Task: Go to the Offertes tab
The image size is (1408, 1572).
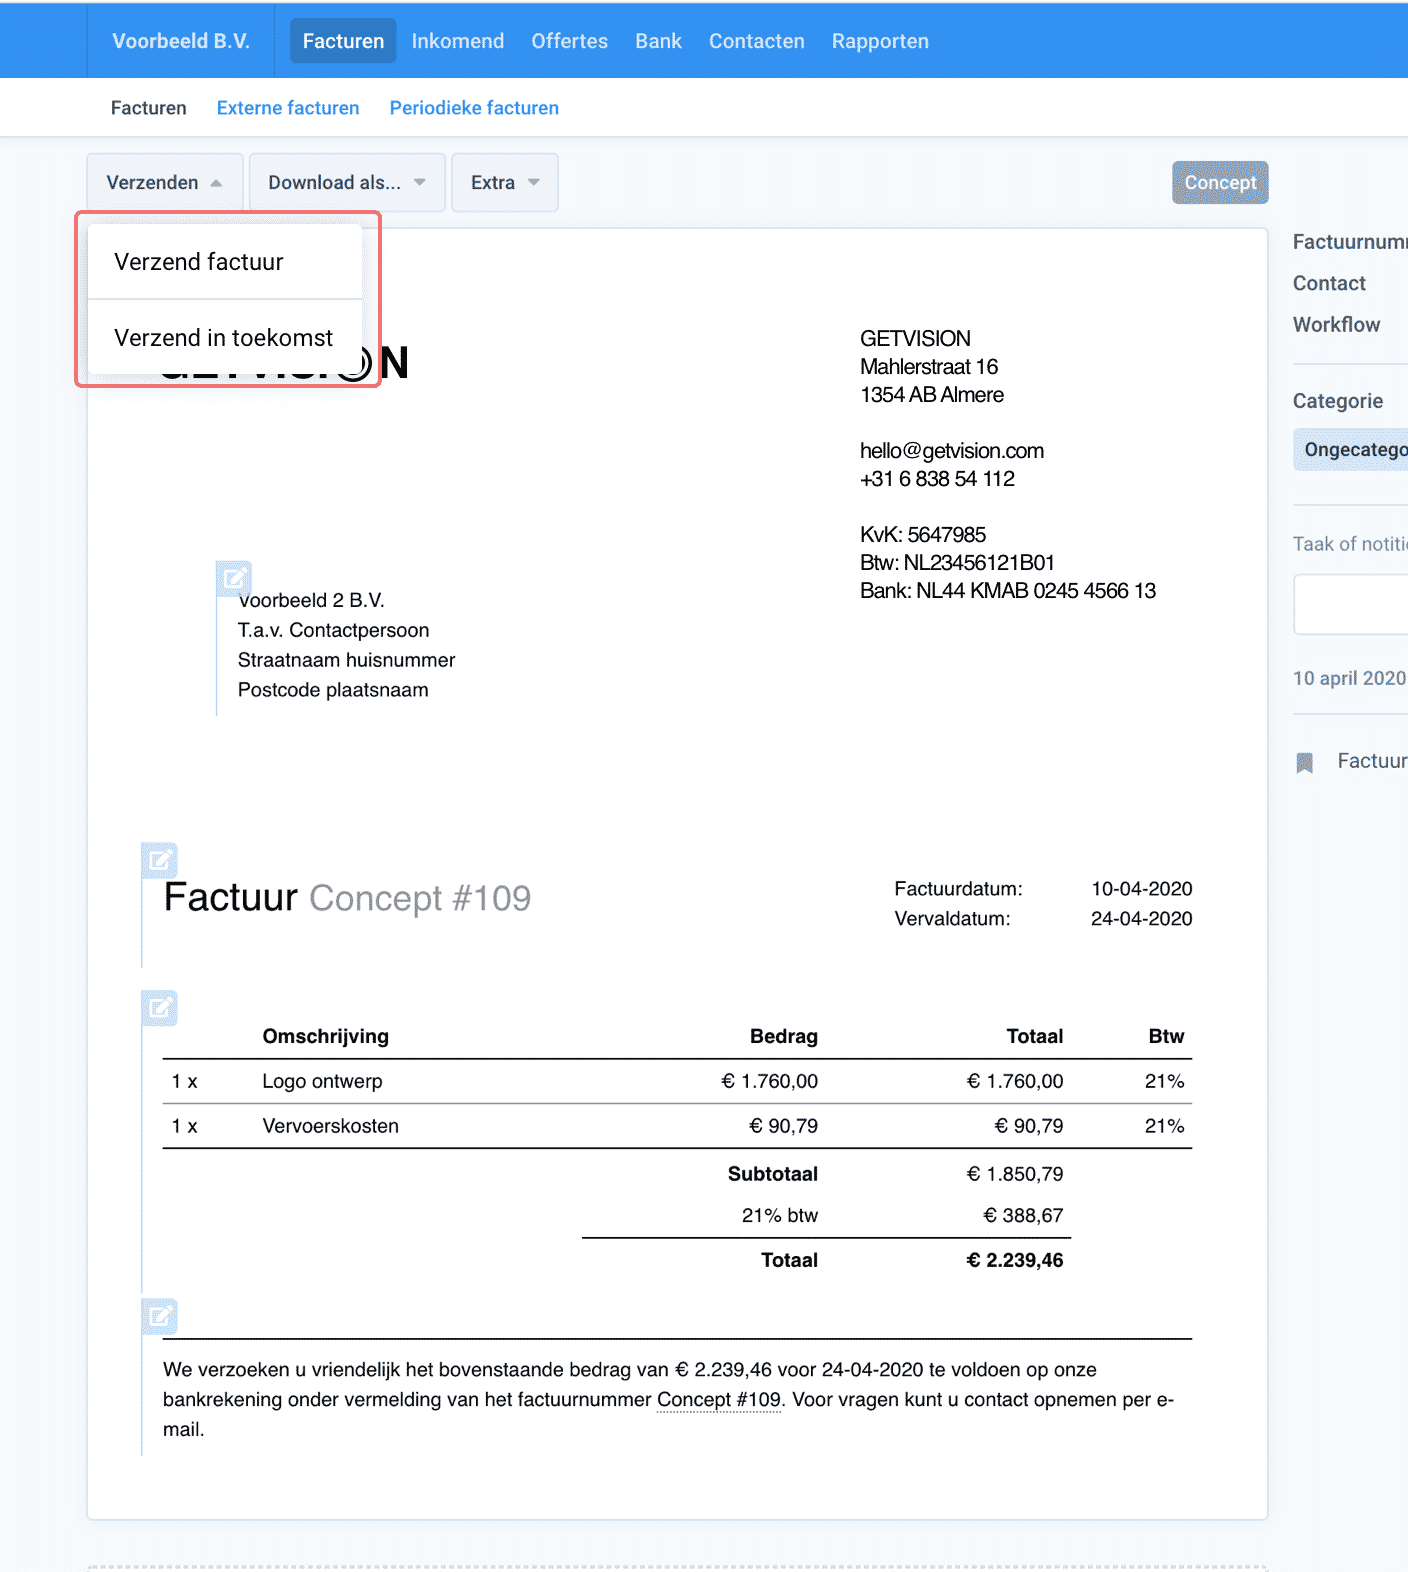Action: pos(569,41)
